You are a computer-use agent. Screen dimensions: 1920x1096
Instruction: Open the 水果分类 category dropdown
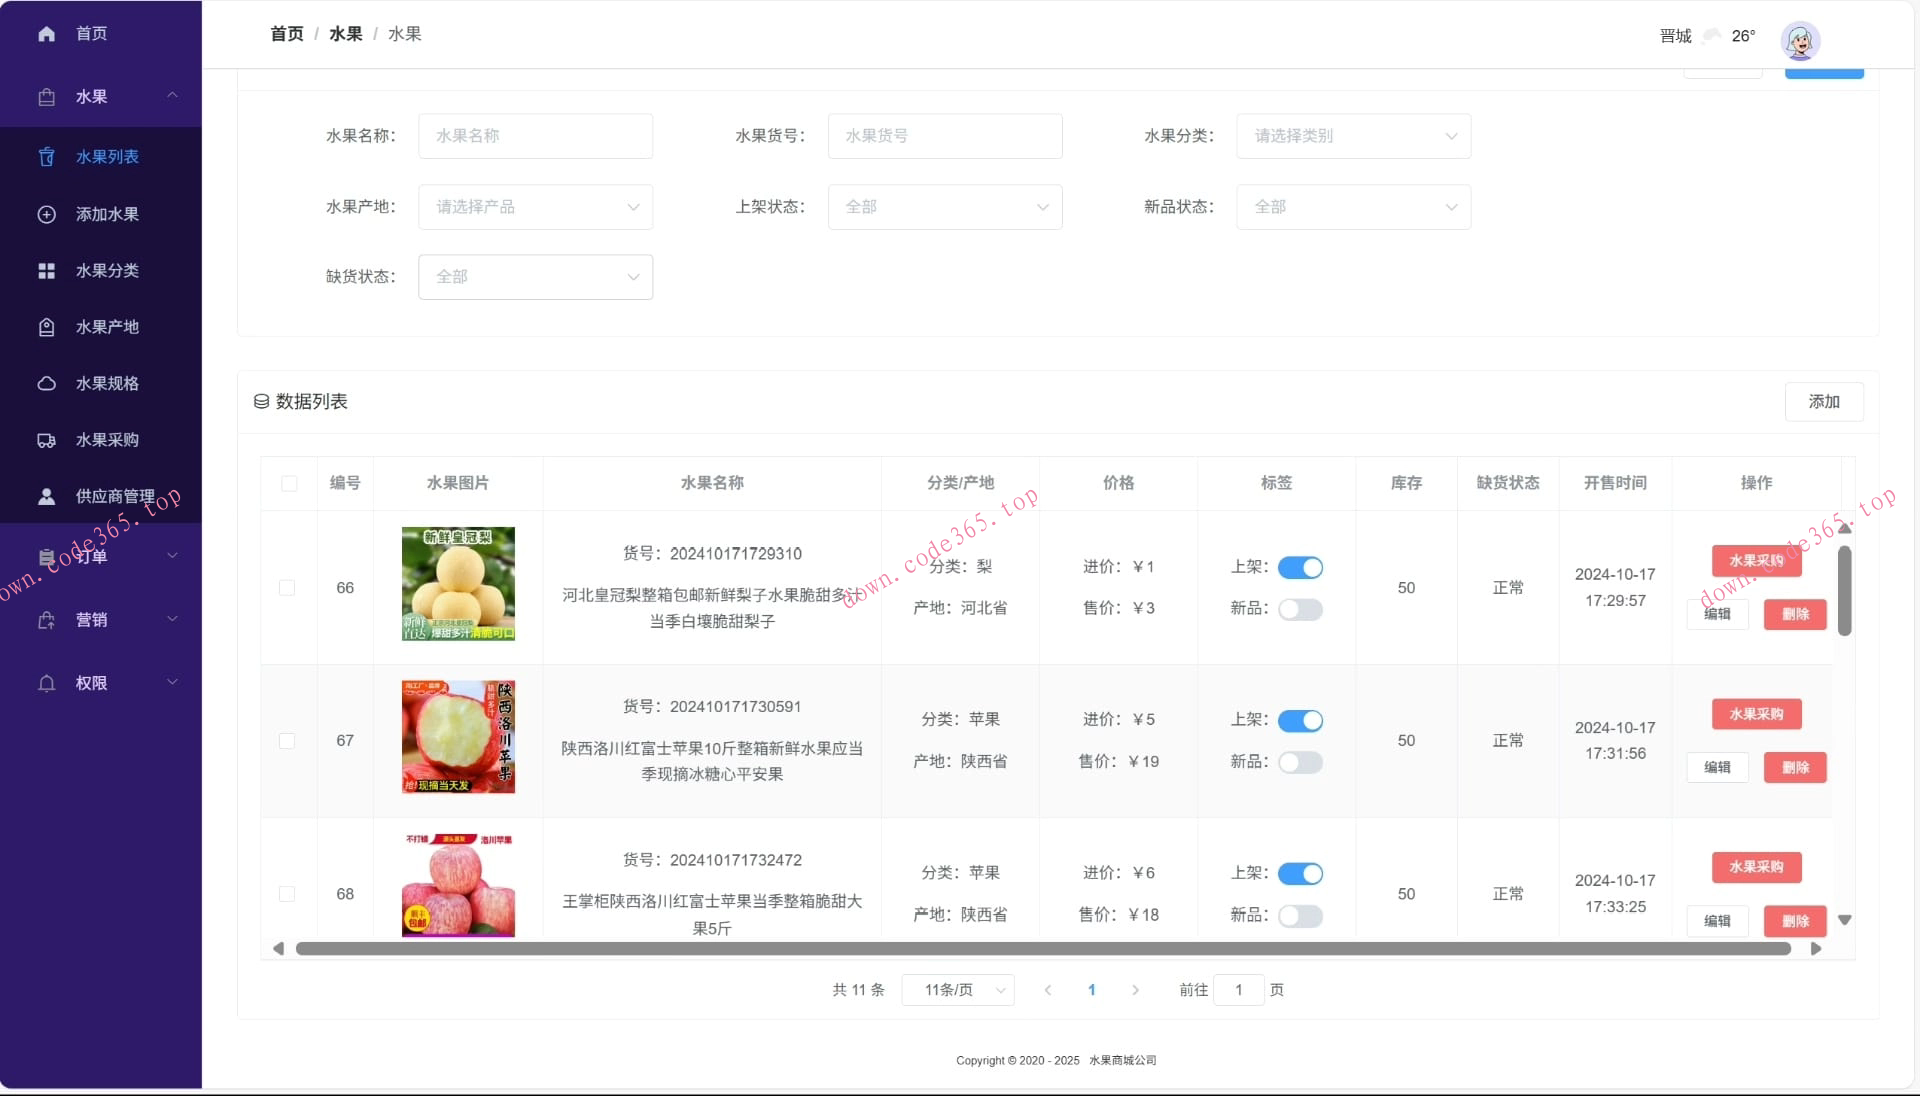point(1353,136)
